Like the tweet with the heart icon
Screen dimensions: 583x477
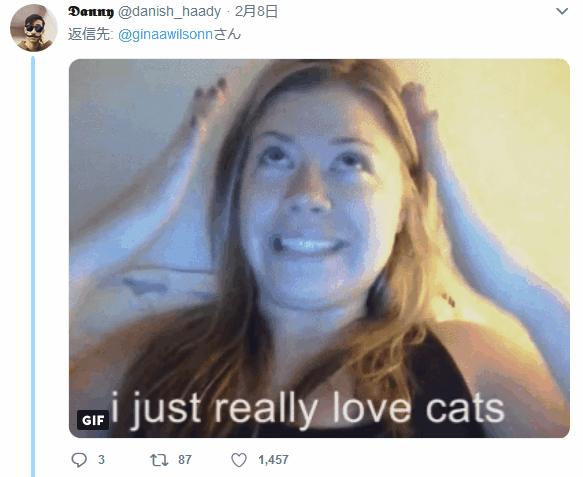click(x=239, y=460)
